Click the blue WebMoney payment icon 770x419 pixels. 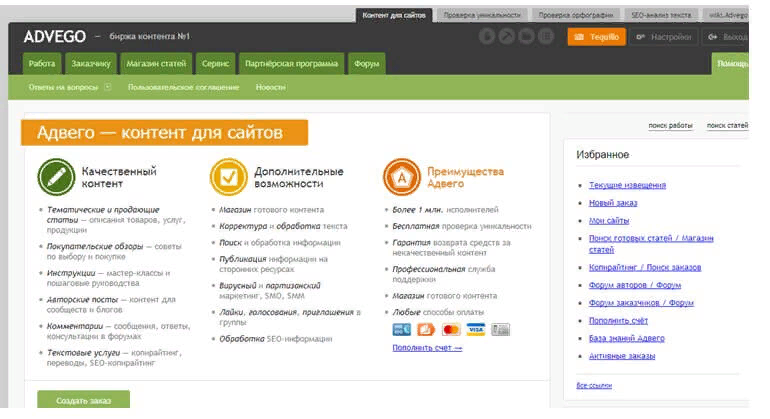click(402, 330)
